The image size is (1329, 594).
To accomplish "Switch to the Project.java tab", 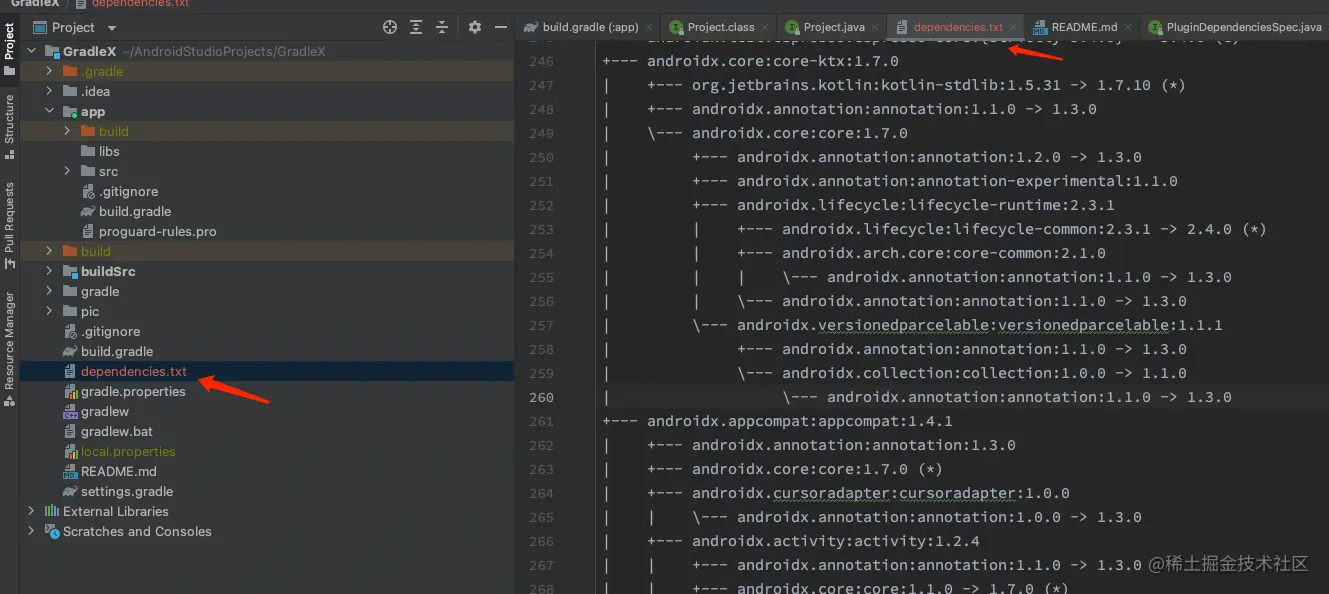I will (833, 27).
